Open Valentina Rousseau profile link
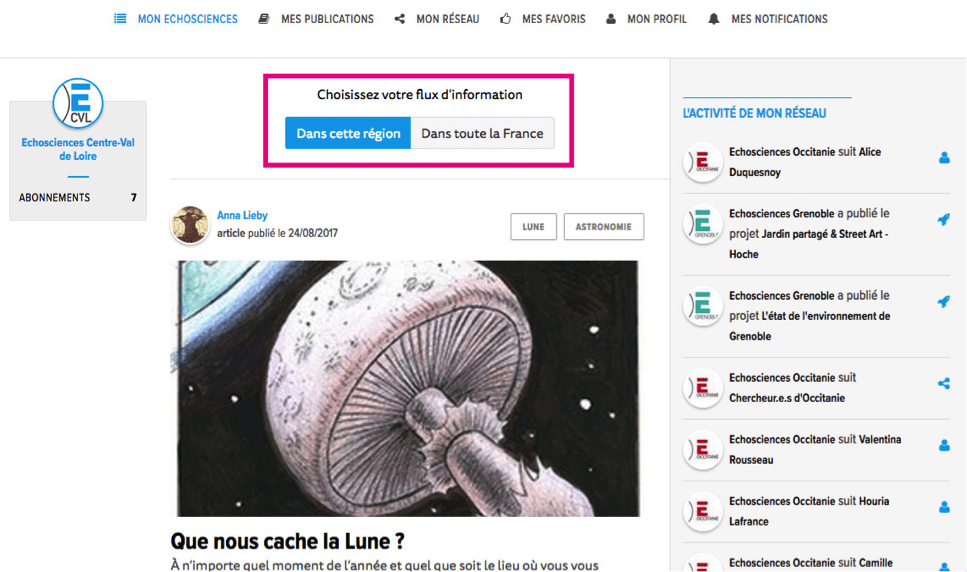967x572 pixels. pyautogui.click(x=815, y=449)
